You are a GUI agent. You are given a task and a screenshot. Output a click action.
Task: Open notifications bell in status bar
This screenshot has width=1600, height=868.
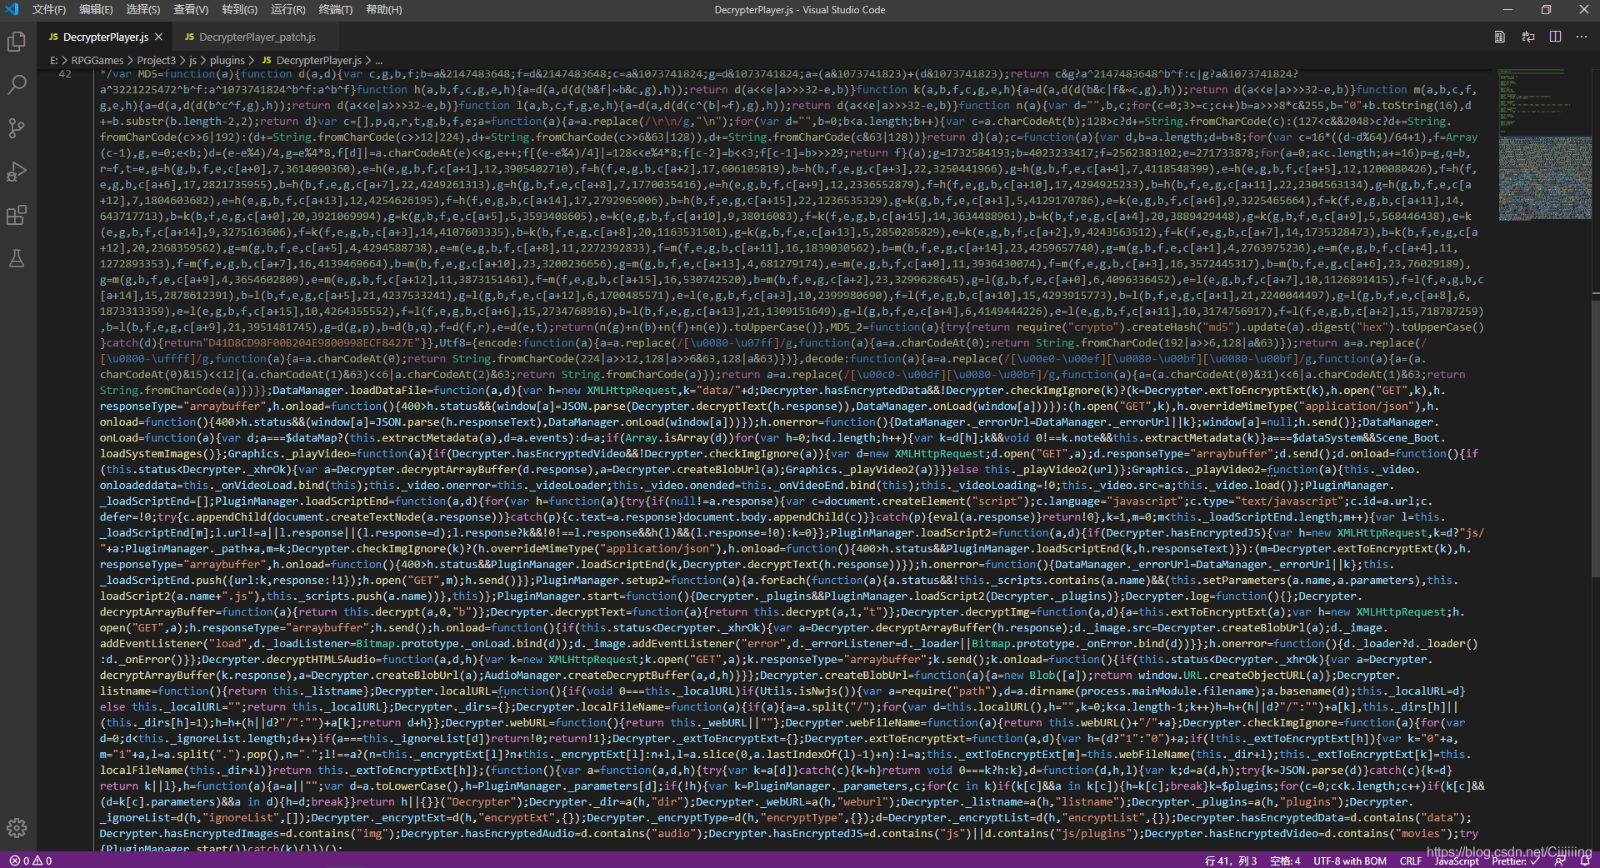(x=1585, y=861)
